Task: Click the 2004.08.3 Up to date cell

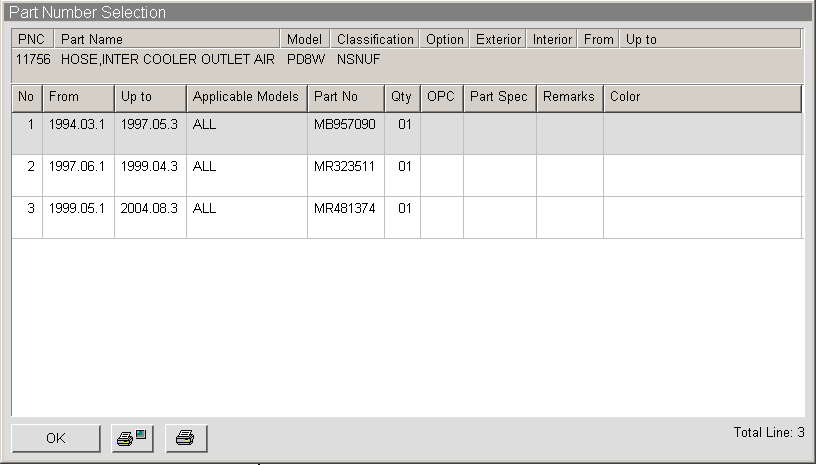Action: (150, 209)
